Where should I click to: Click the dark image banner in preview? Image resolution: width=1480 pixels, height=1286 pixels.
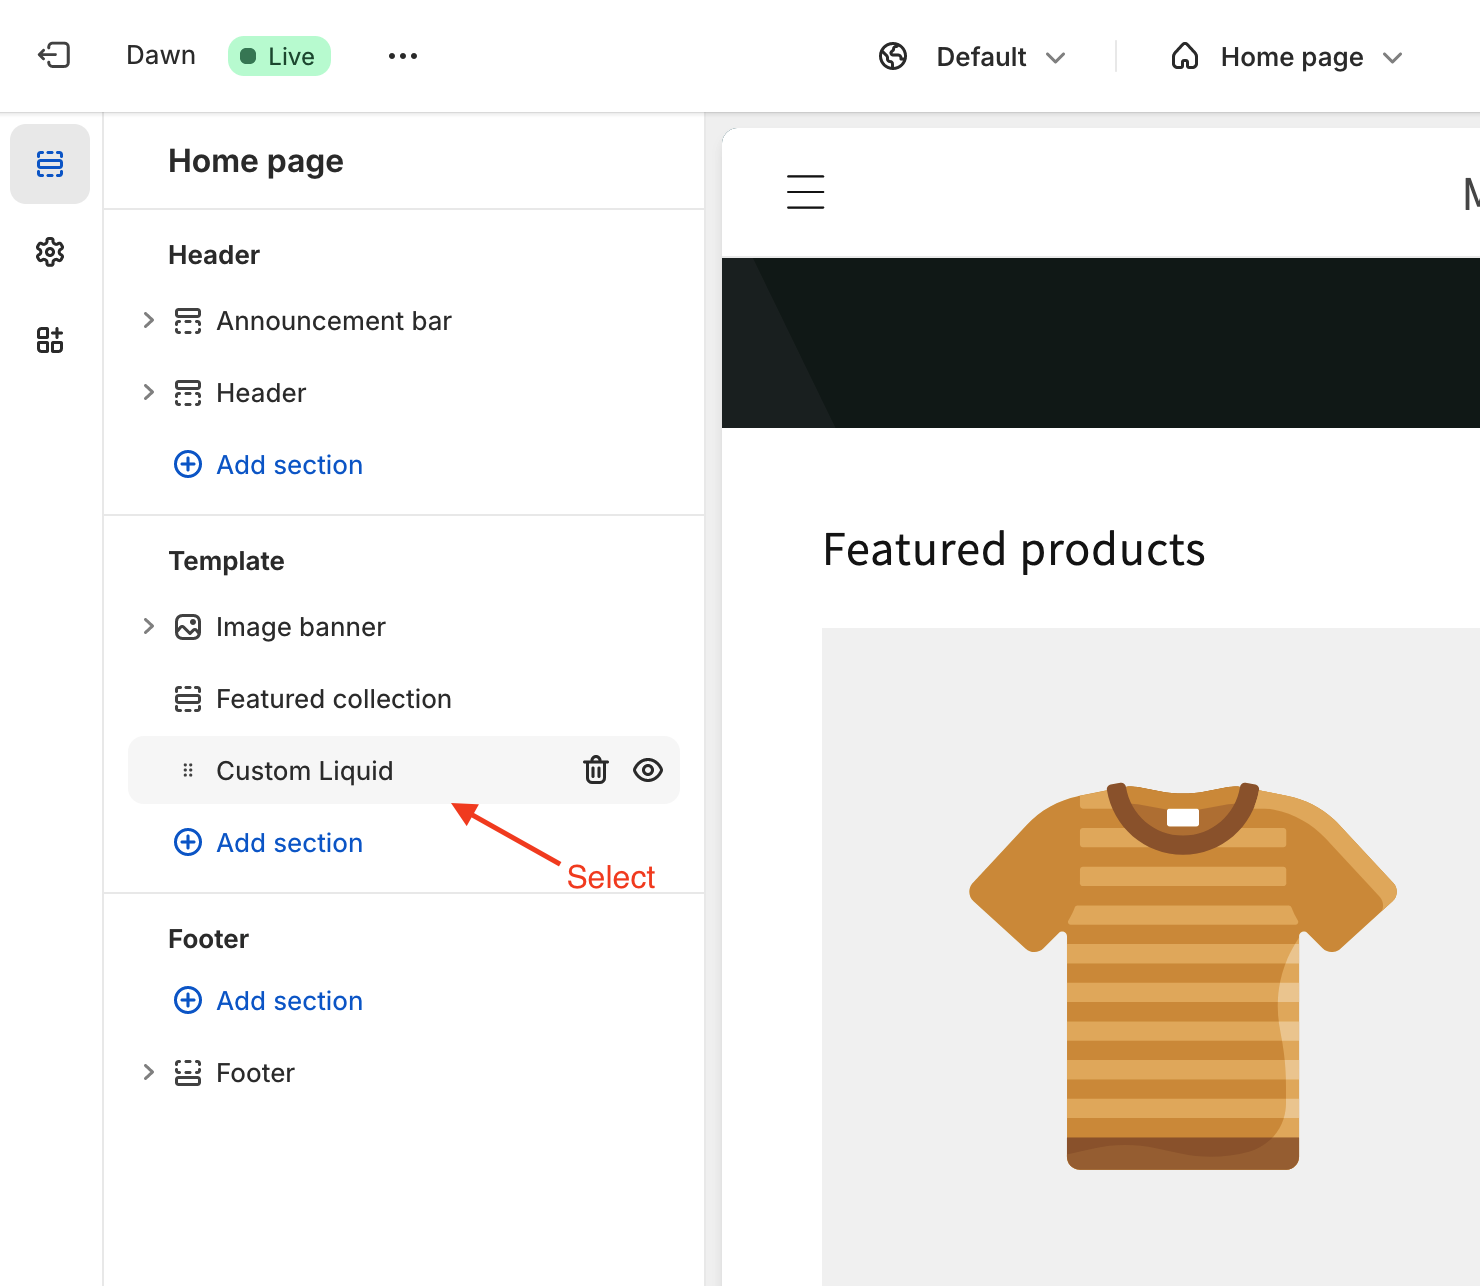(1101, 343)
